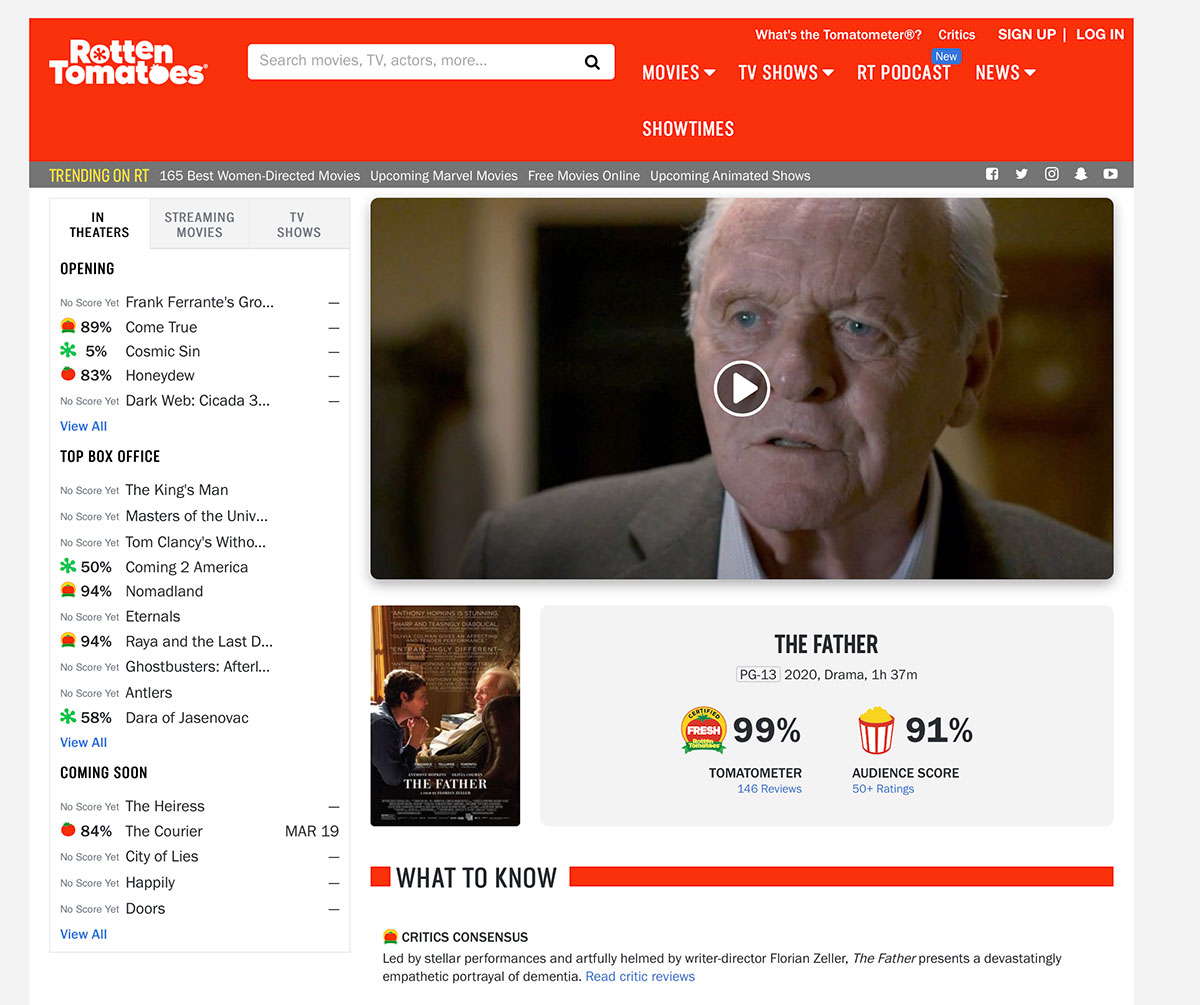The image size is (1200, 1005).
Task: Open the 146 Reviews link
Action: [x=769, y=789]
